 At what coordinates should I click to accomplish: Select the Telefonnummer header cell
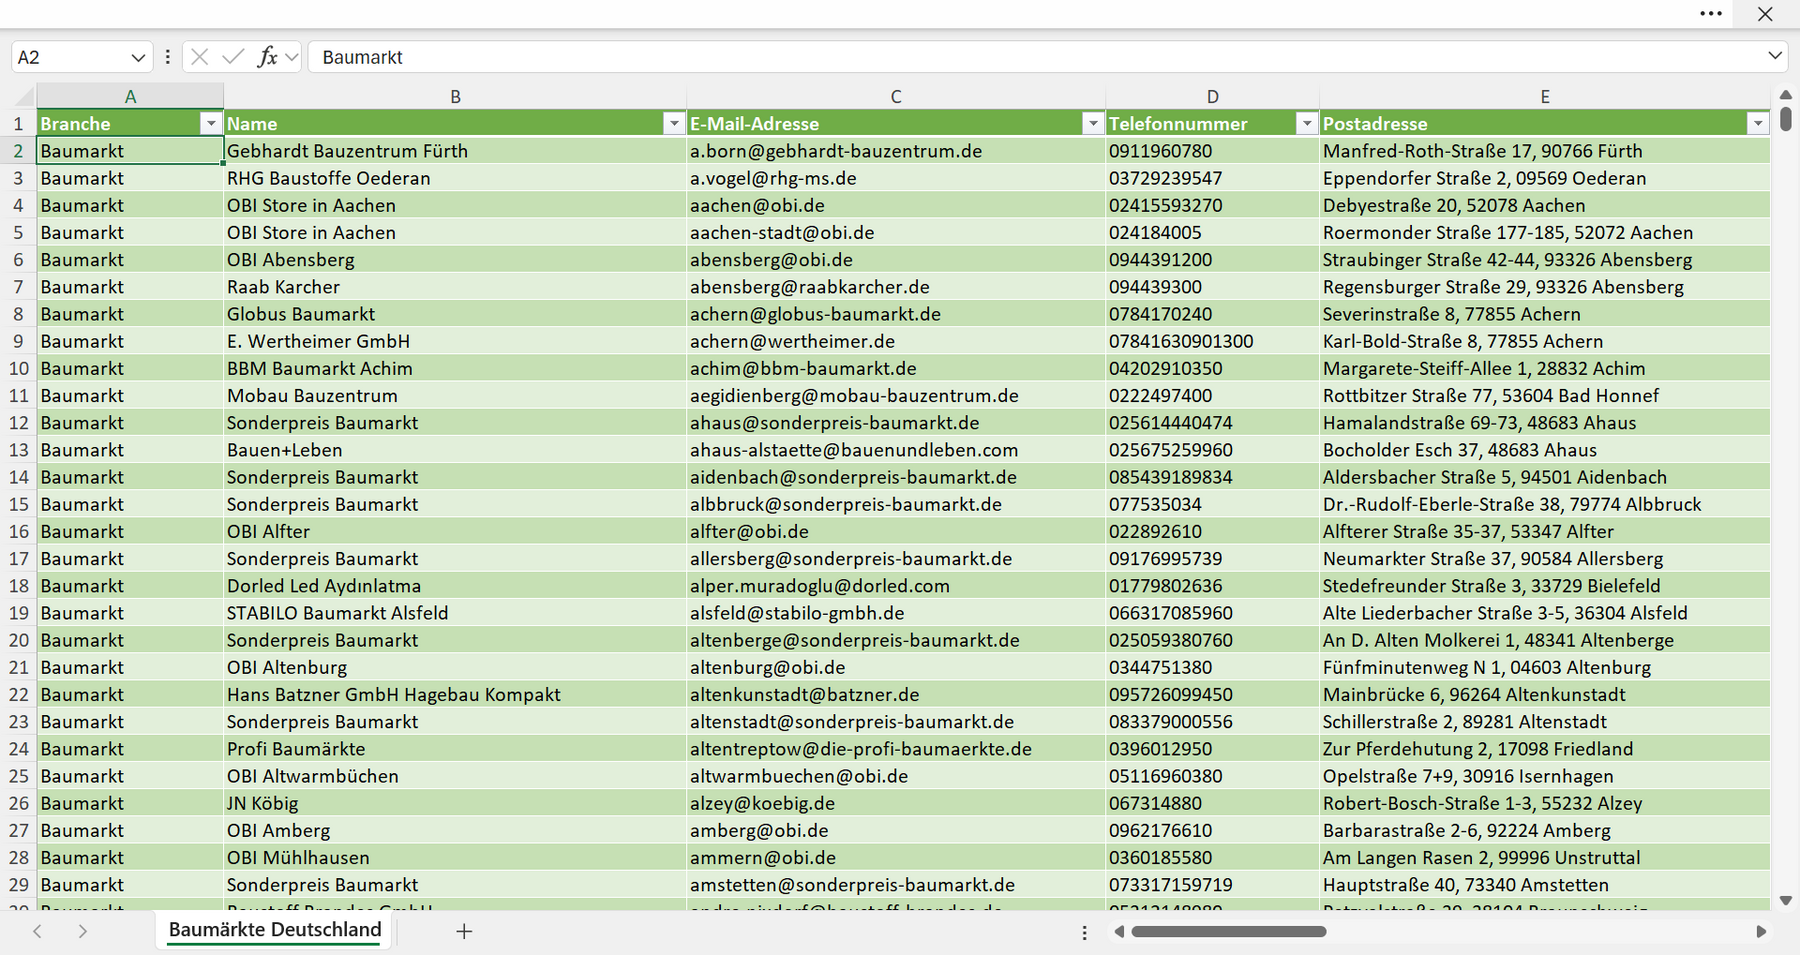1212,123
